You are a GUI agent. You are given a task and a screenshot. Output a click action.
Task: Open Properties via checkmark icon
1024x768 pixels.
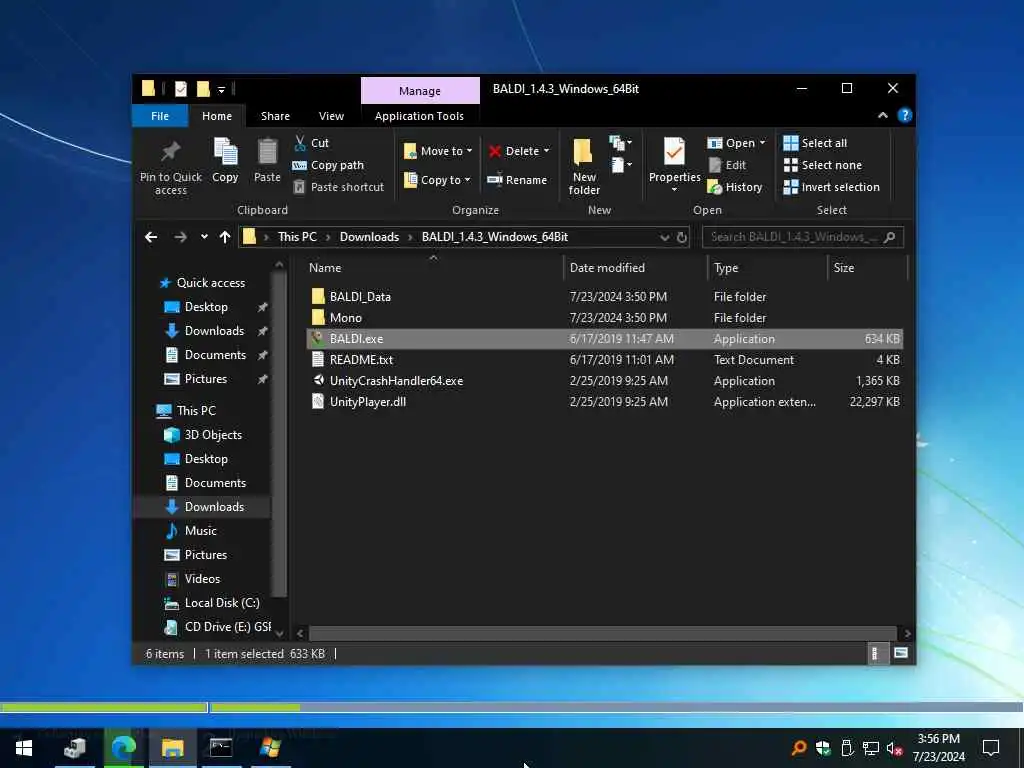674,152
